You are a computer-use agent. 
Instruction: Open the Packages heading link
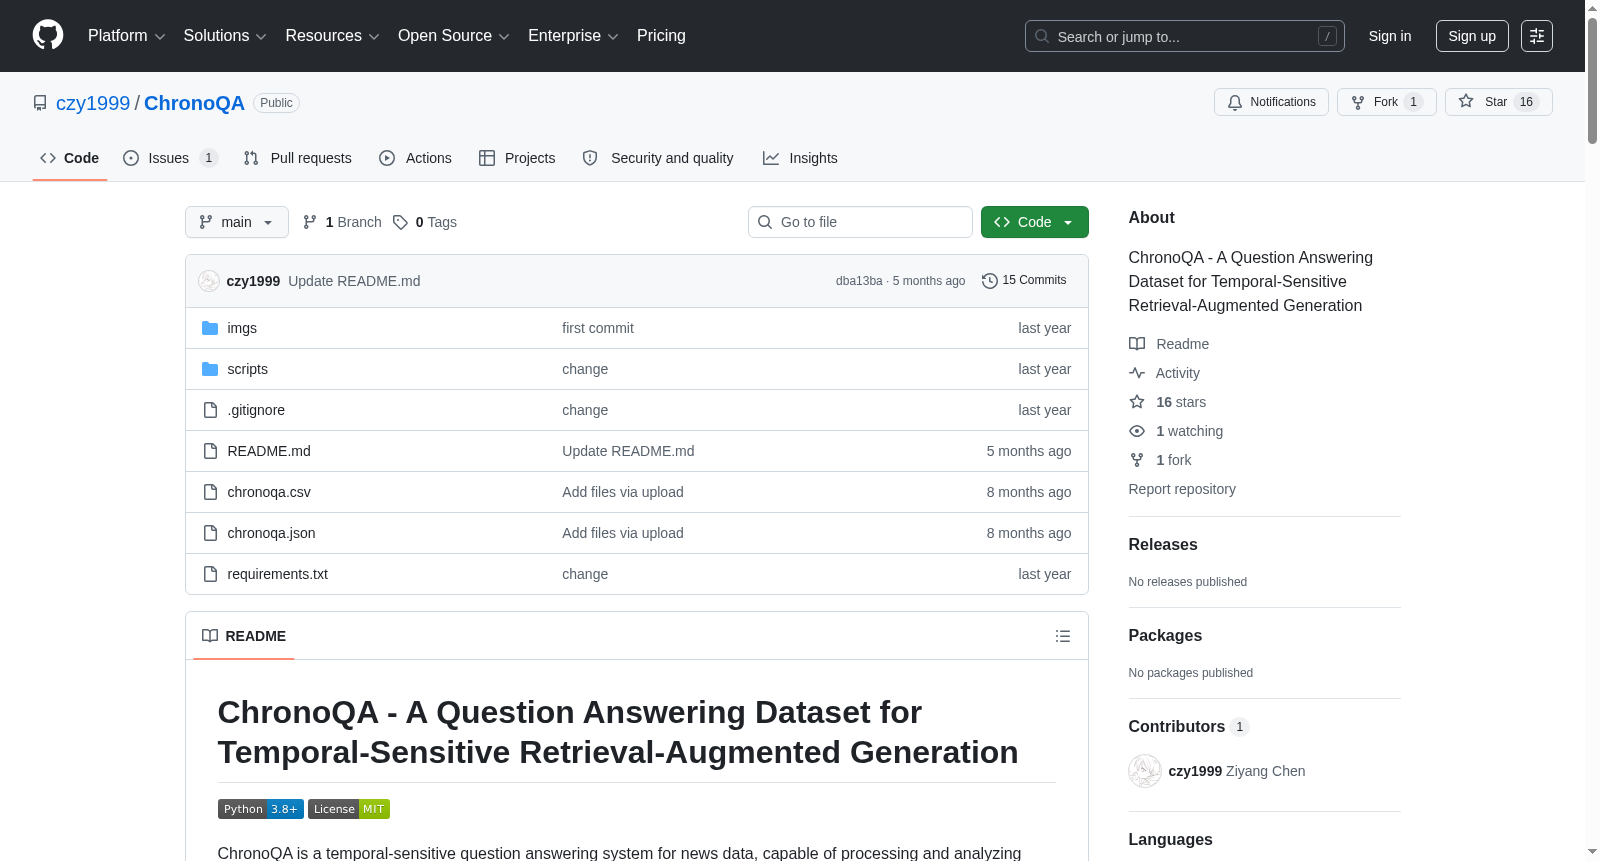(x=1165, y=635)
